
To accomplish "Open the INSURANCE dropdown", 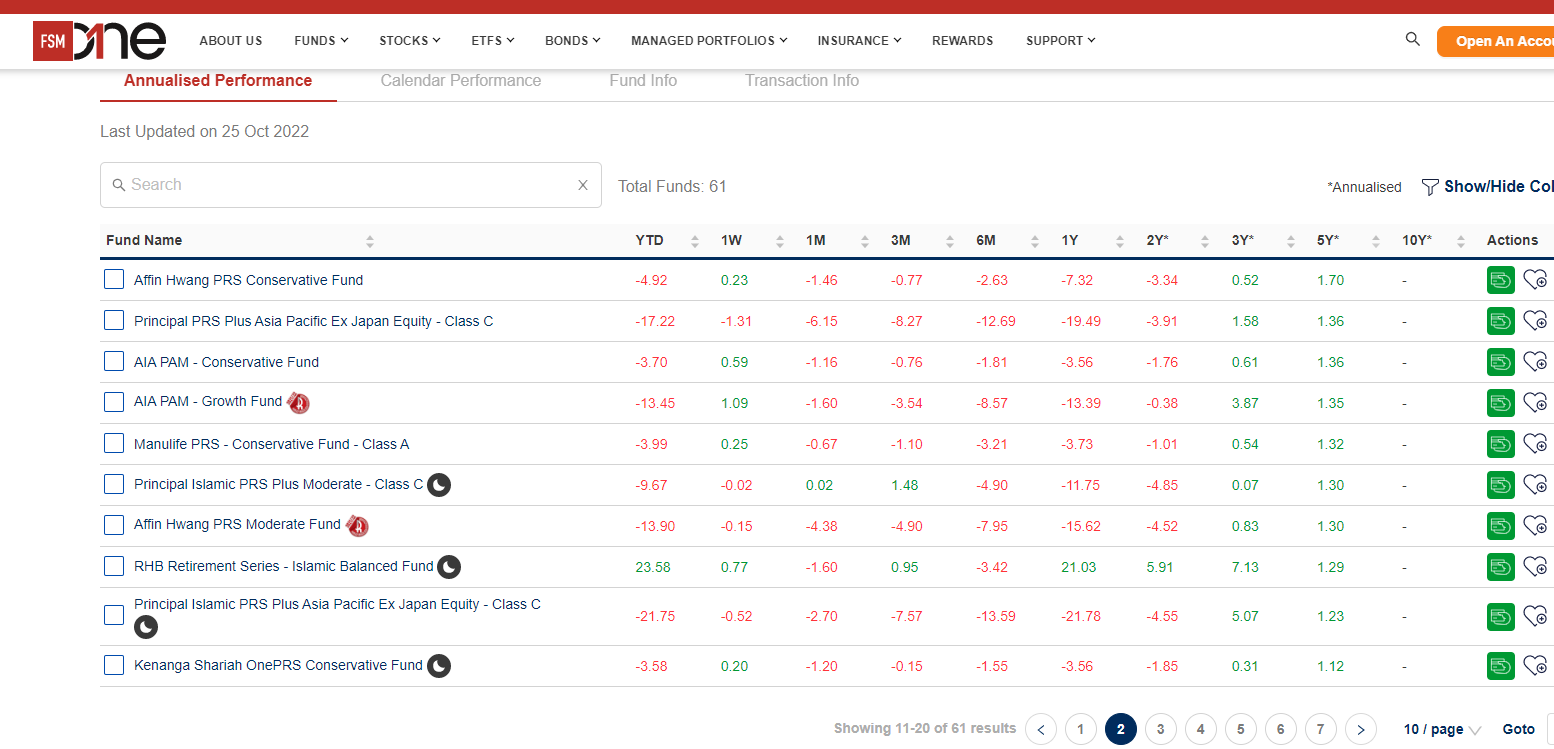I will (x=860, y=41).
